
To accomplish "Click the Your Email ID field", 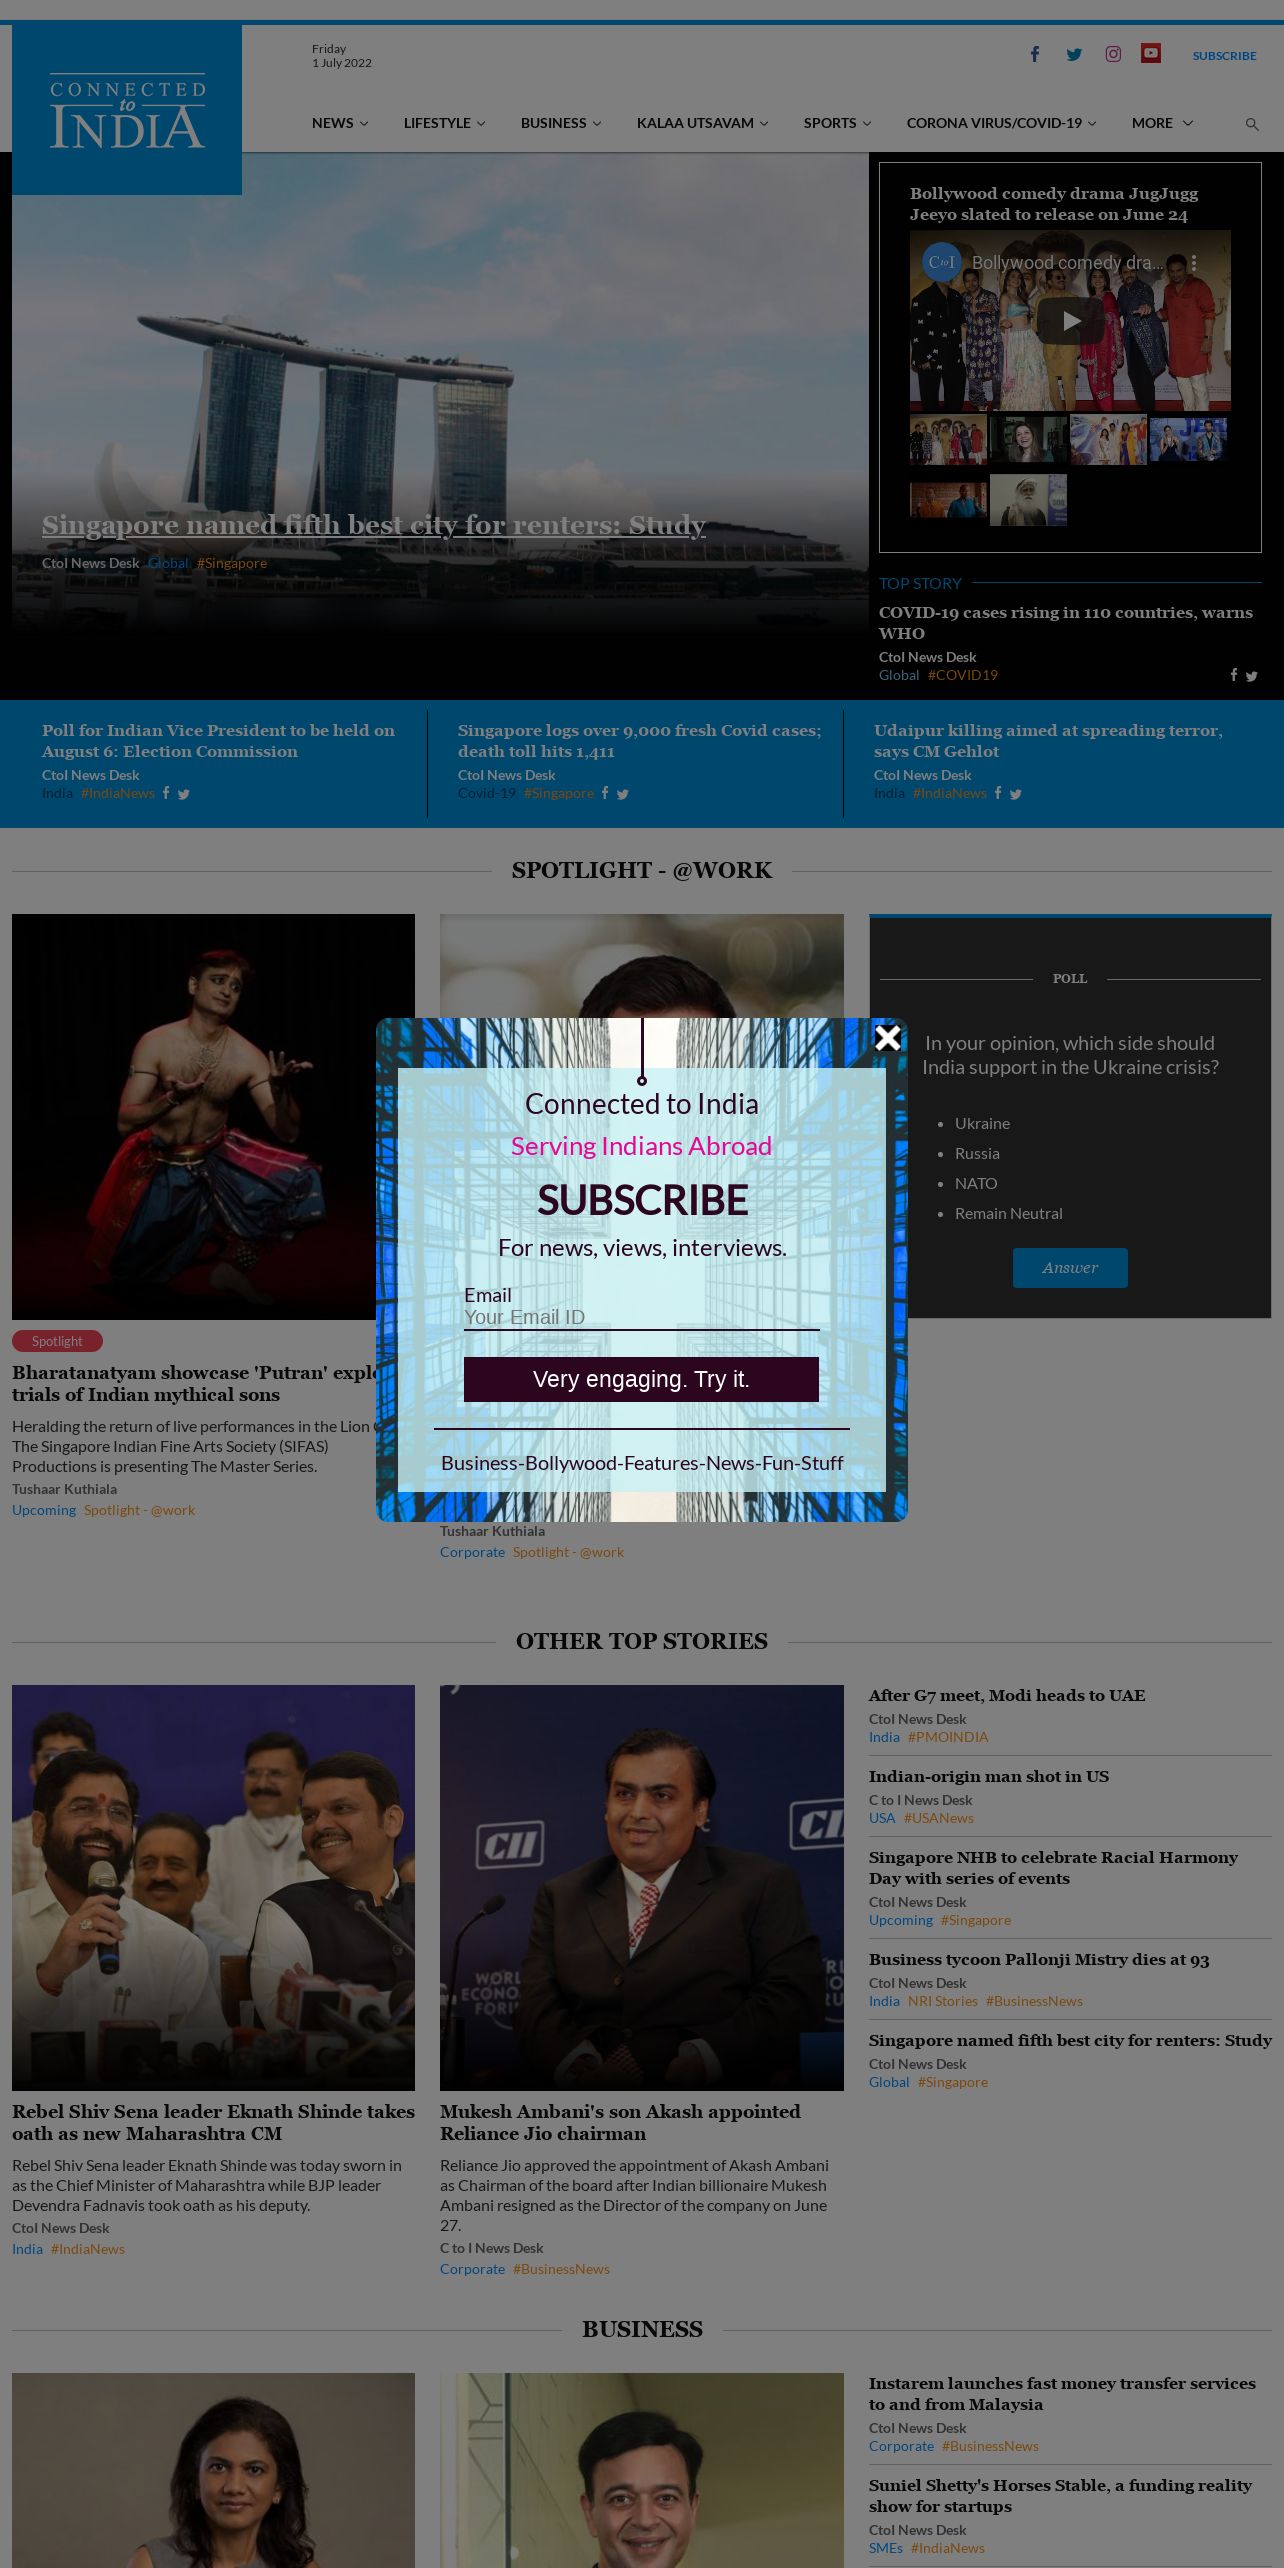I will 641,1318.
